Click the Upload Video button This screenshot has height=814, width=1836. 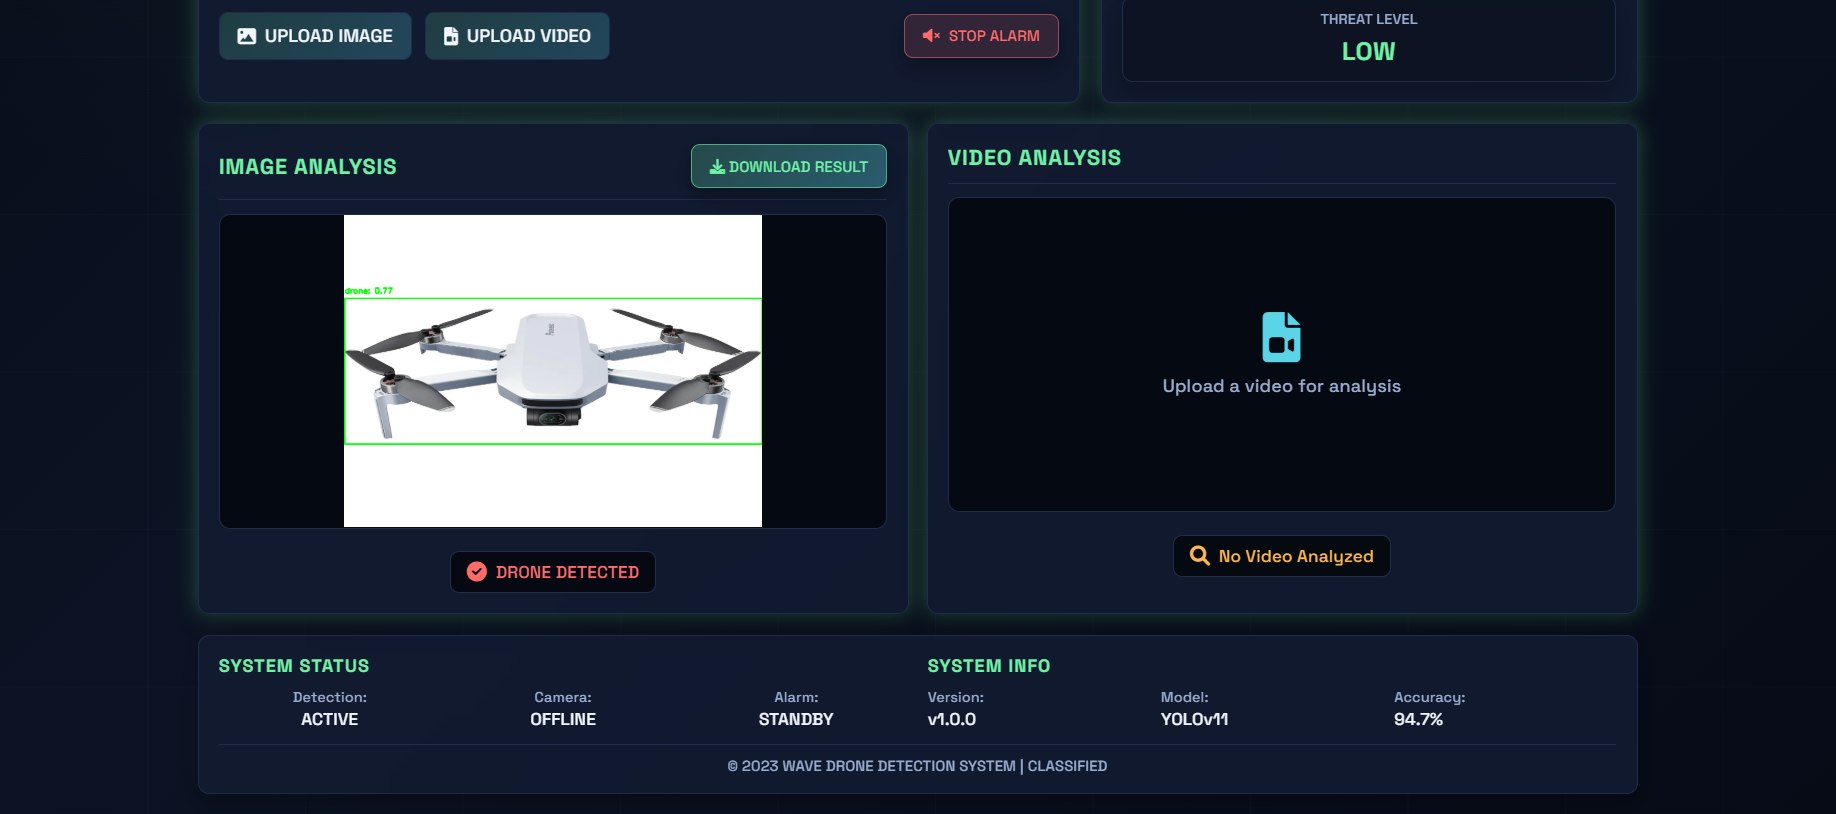(517, 36)
